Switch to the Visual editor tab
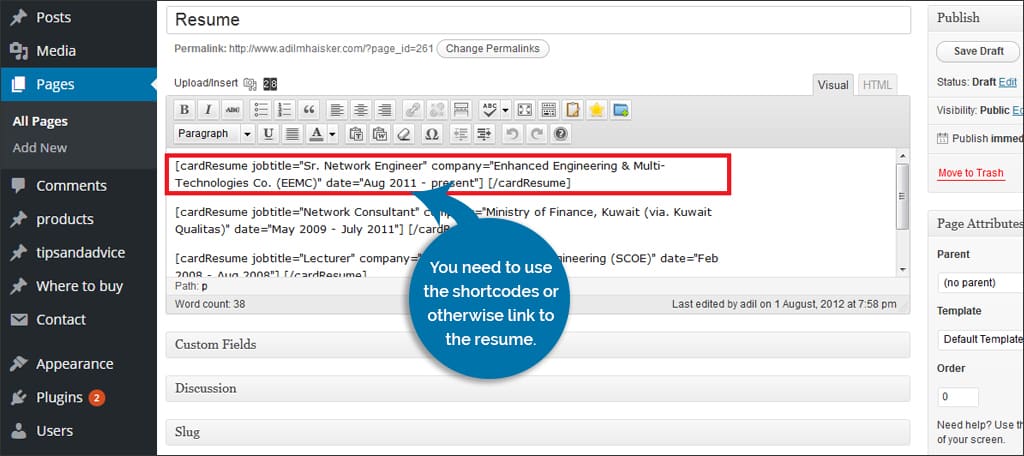1024x456 pixels. pyautogui.click(x=833, y=85)
